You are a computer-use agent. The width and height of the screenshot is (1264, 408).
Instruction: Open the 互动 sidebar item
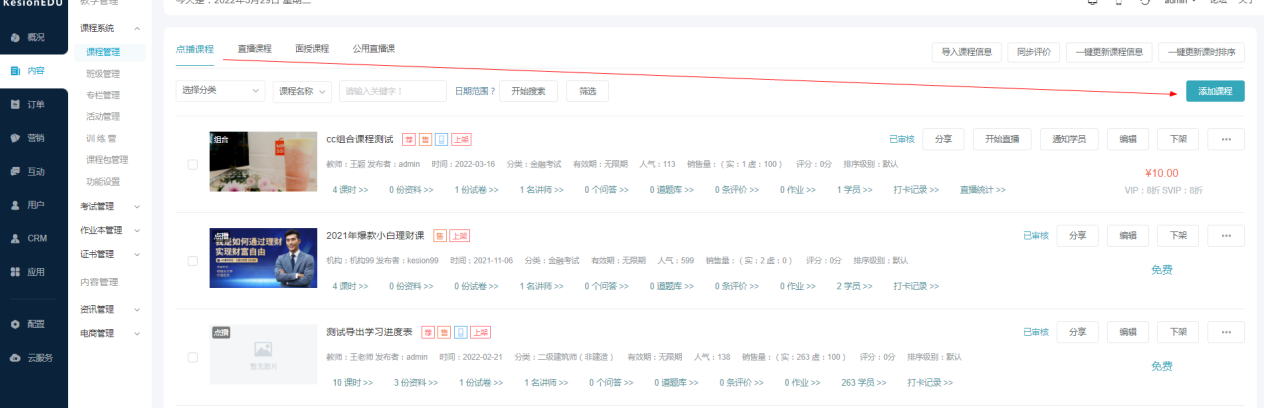(34, 171)
